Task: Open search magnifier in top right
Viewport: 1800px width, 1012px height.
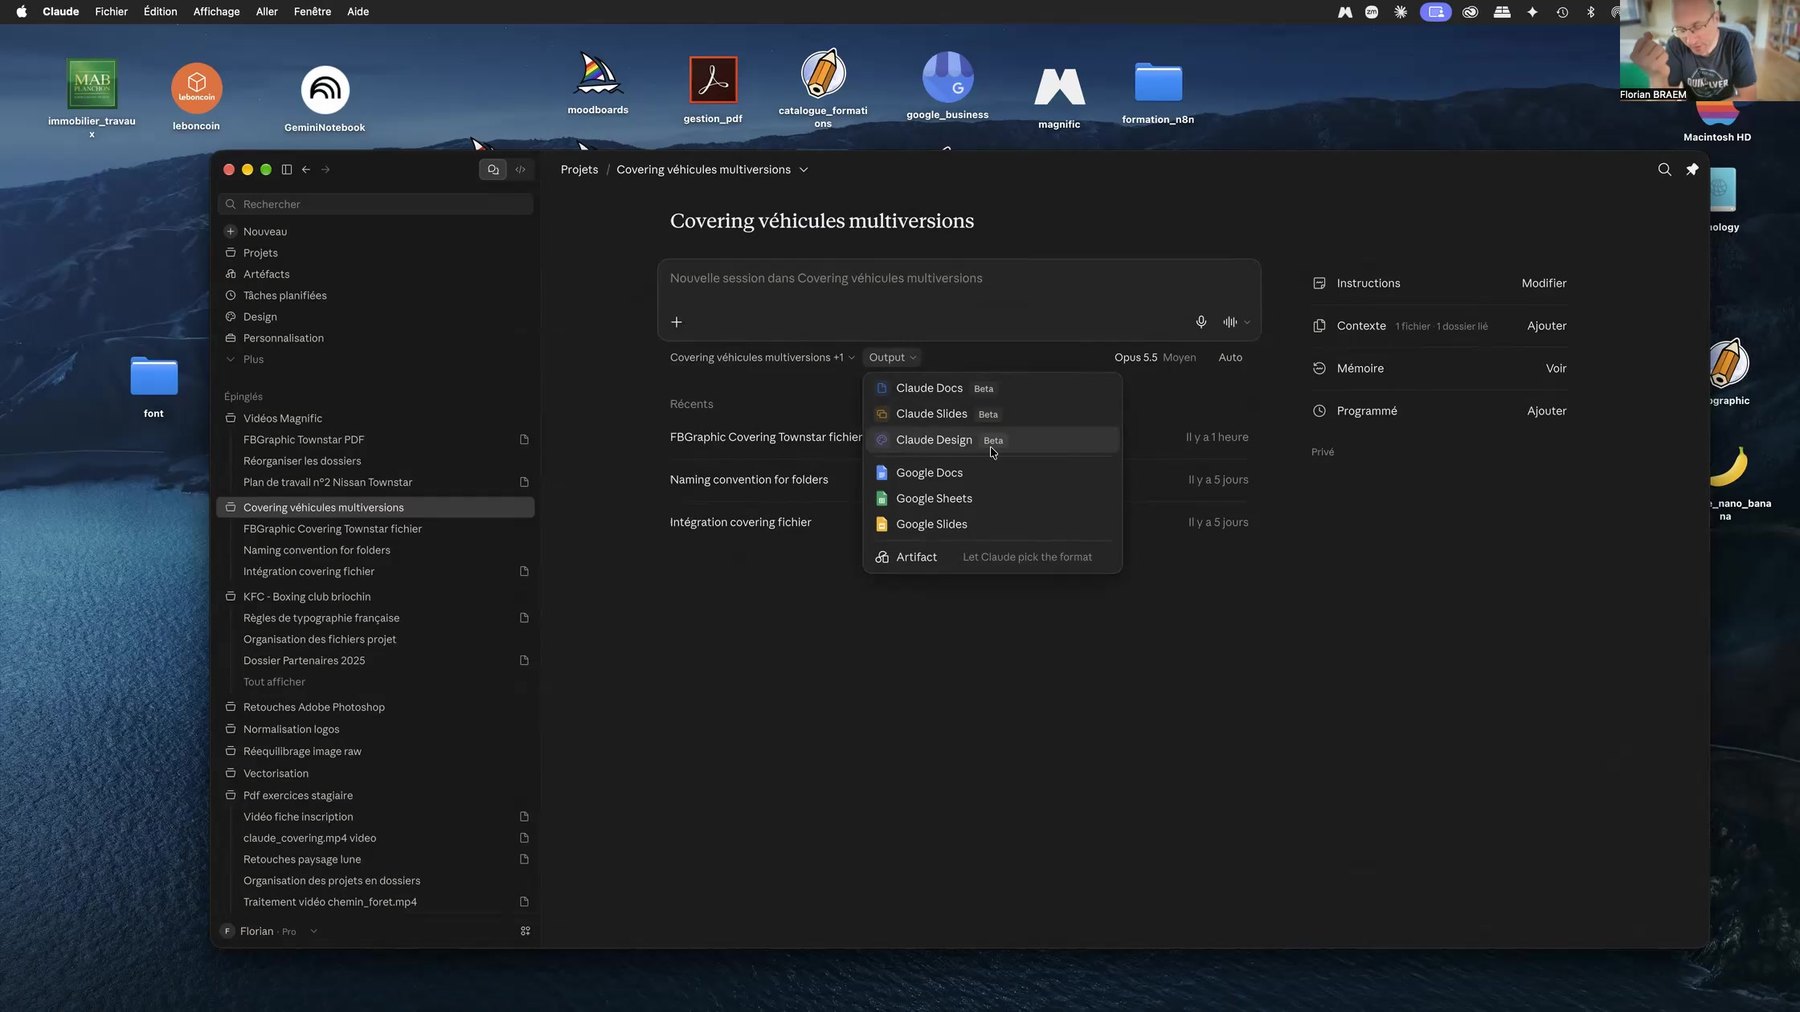Action: point(1665,170)
